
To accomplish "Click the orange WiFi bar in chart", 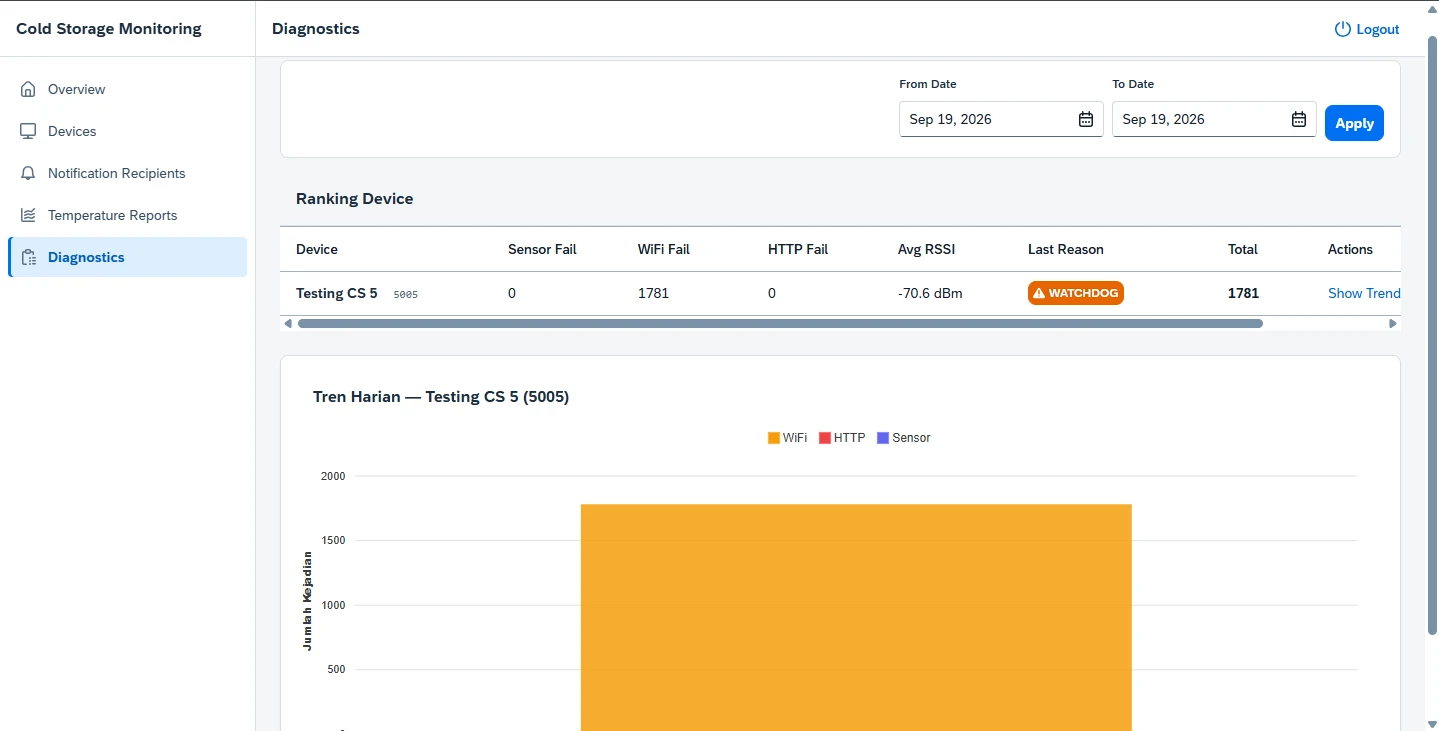I will [x=856, y=617].
